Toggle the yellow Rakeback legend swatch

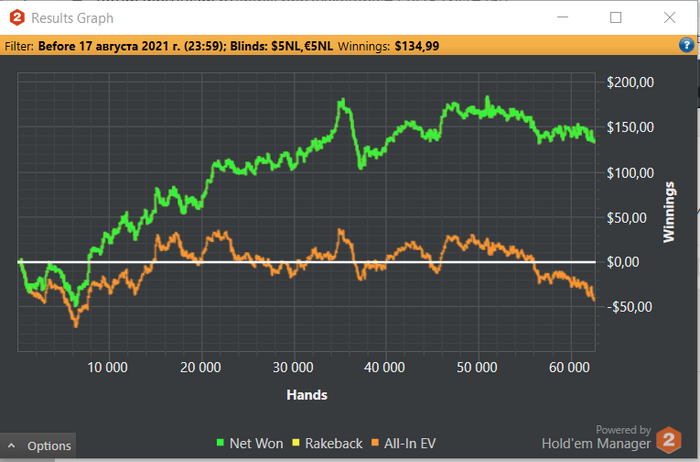pos(295,443)
